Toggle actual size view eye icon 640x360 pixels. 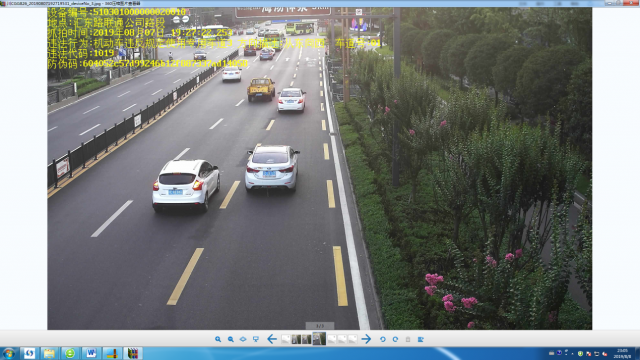click(243, 339)
